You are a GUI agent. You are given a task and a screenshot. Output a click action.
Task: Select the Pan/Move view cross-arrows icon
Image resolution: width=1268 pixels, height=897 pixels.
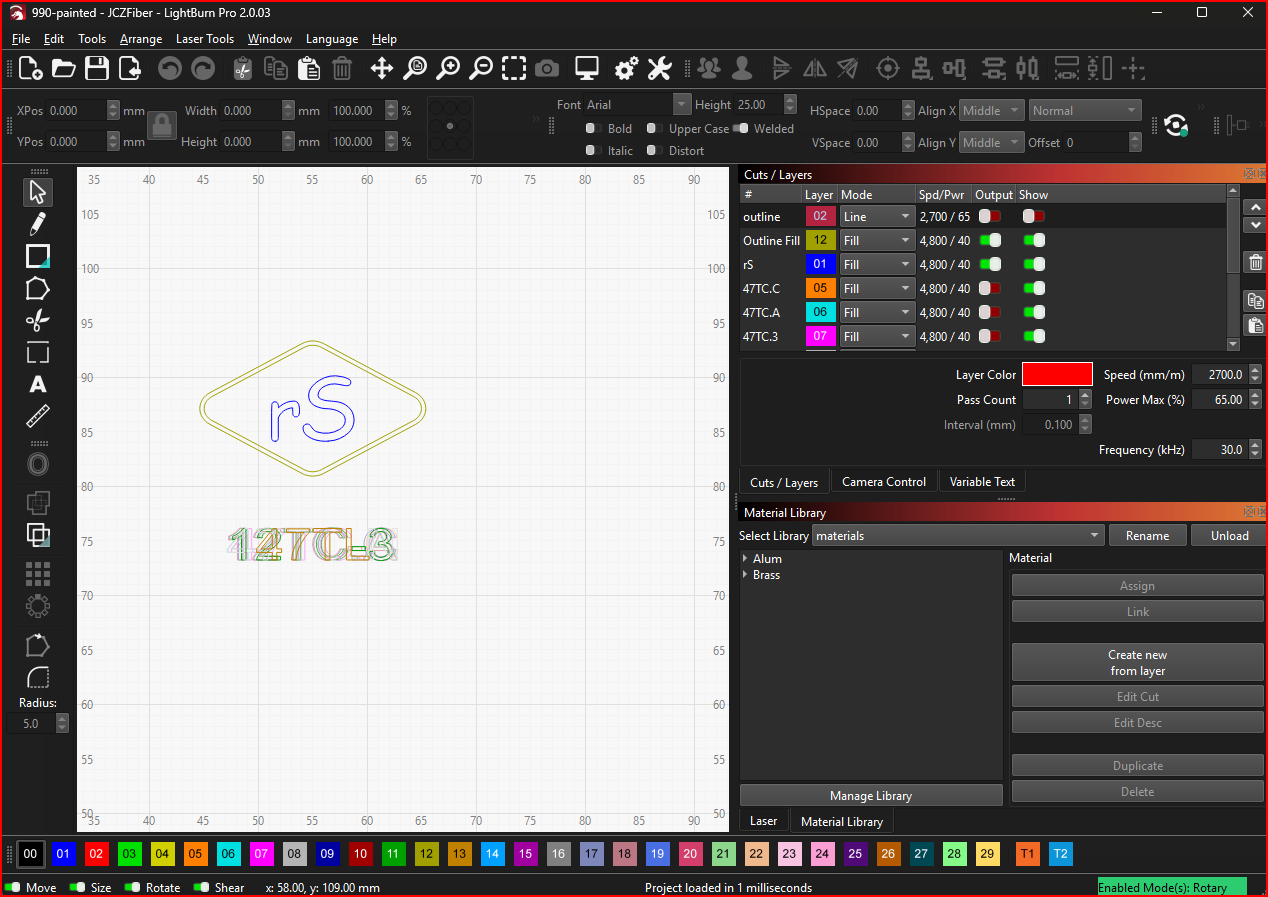382,68
